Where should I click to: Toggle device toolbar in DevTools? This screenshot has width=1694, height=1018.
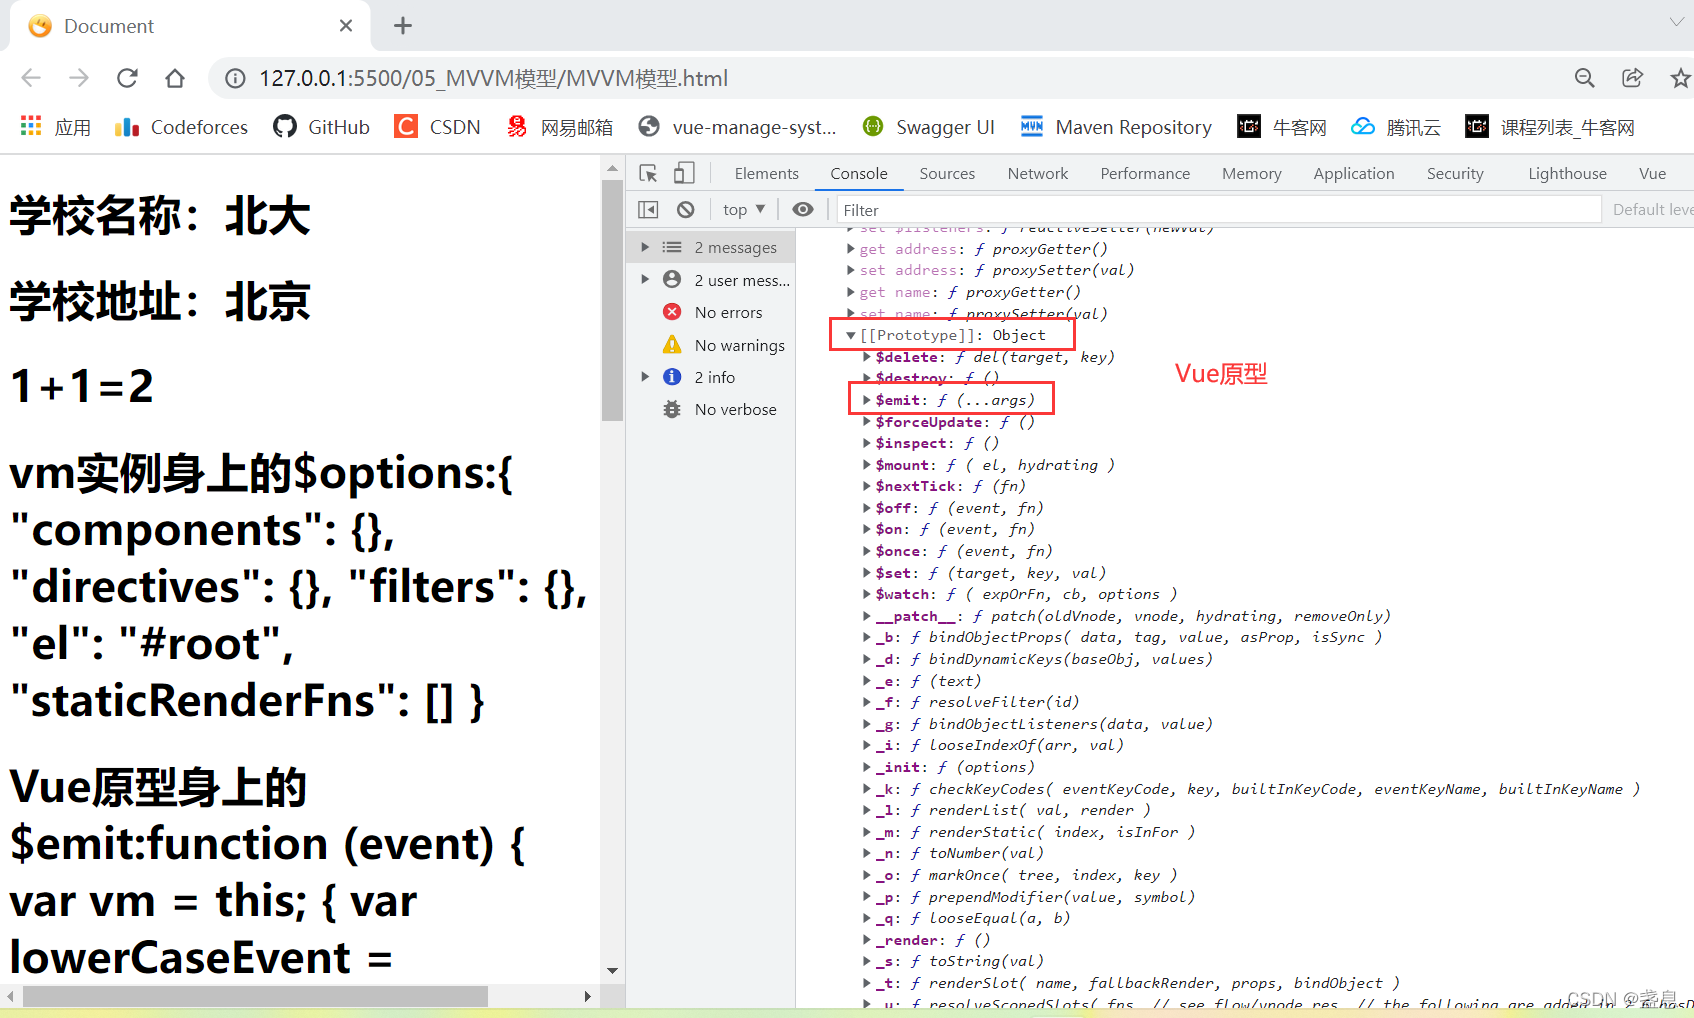click(684, 173)
